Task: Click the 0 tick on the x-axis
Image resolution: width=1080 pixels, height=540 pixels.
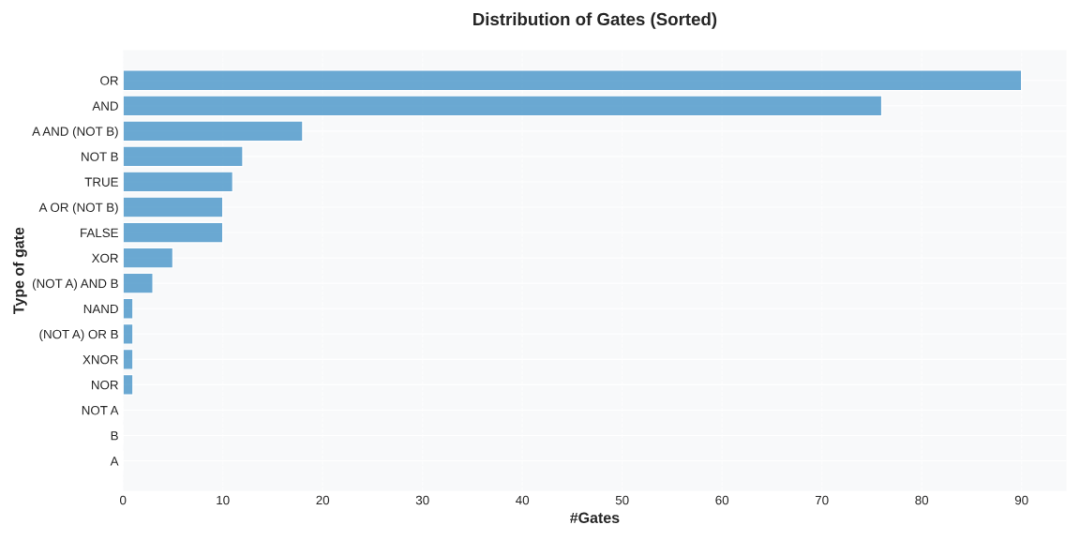Action: pyautogui.click(x=123, y=500)
